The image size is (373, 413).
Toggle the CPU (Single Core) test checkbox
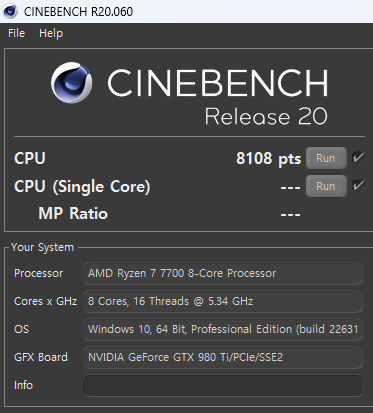click(358, 185)
